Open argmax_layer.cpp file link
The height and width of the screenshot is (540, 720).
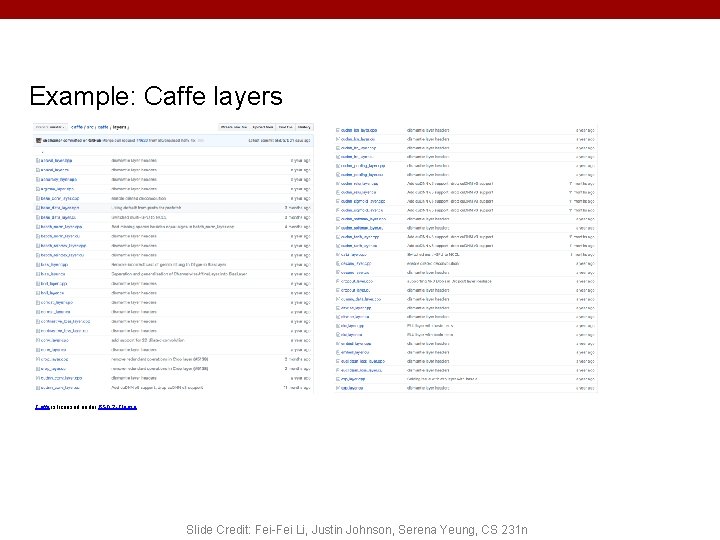[x=57, y=189]
